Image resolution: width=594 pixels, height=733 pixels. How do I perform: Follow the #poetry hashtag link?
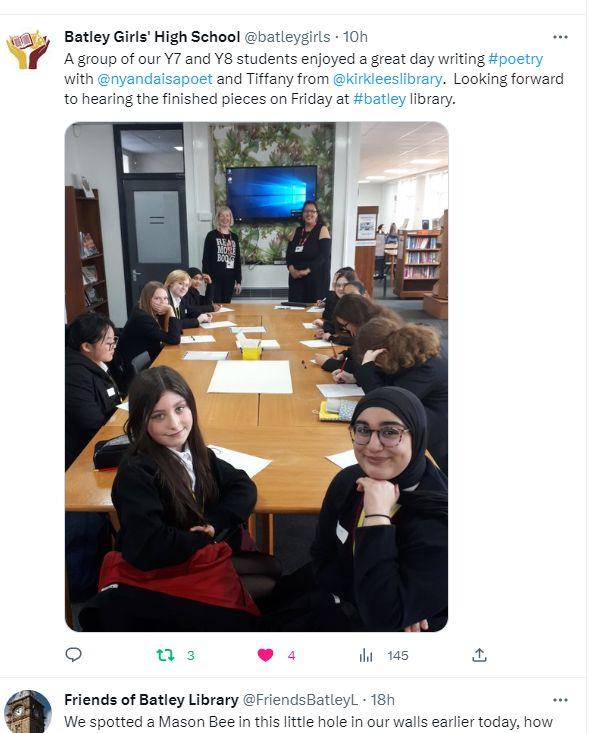(x=515, y=59)
